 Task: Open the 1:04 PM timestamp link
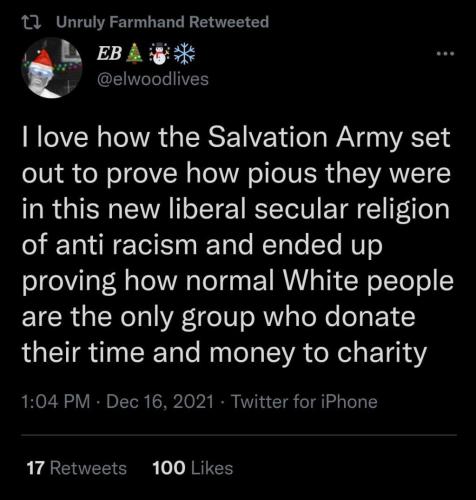click(x=56, y=401)
